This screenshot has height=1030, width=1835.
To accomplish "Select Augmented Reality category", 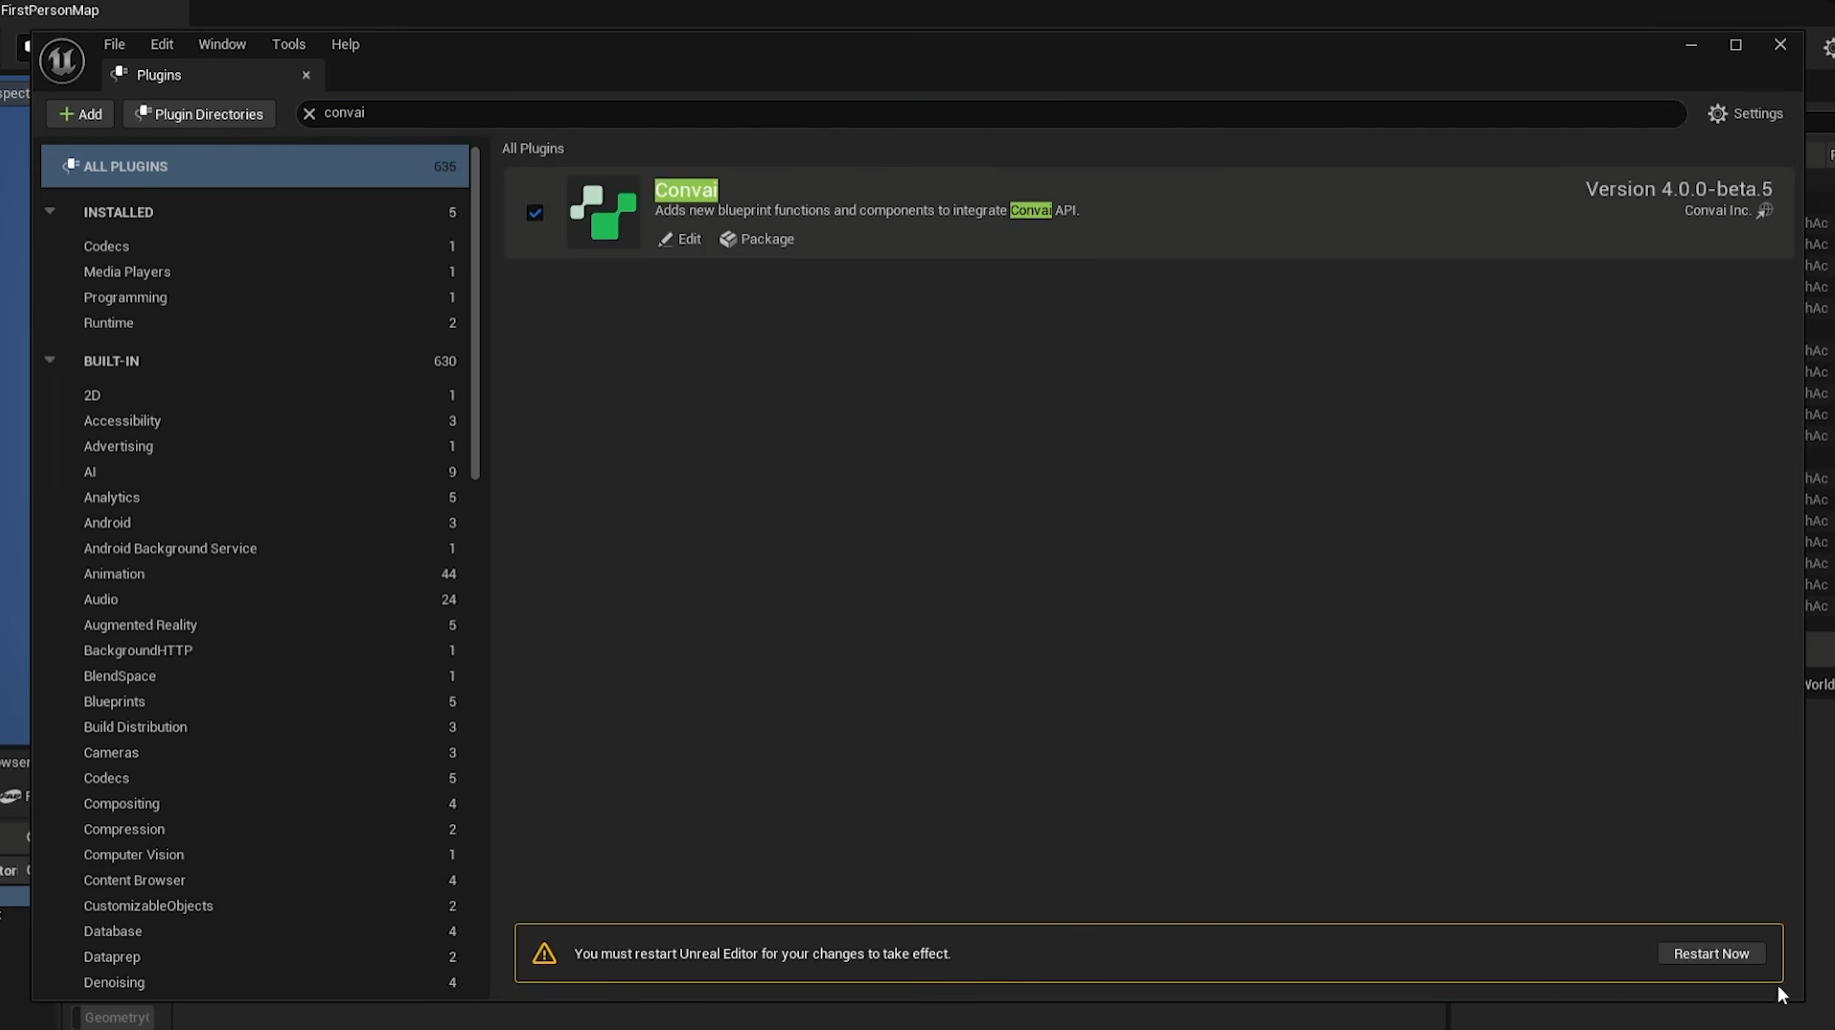I will [255, 625].
